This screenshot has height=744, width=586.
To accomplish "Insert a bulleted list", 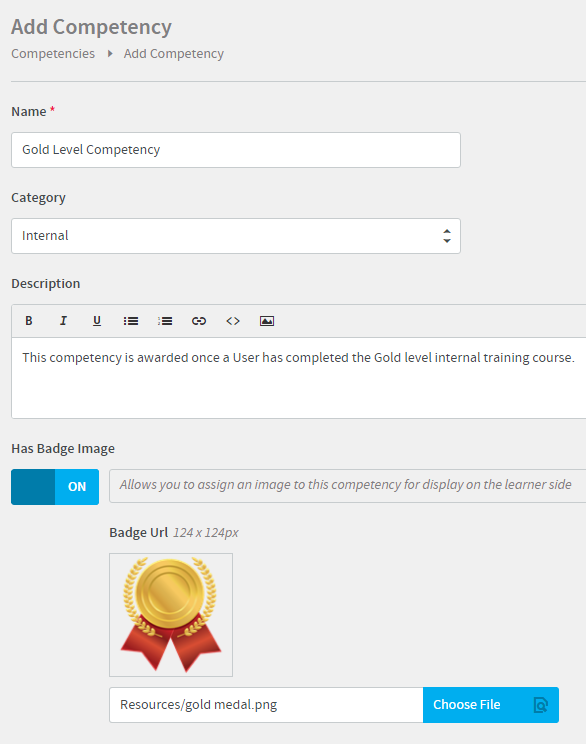I will 131,321.
